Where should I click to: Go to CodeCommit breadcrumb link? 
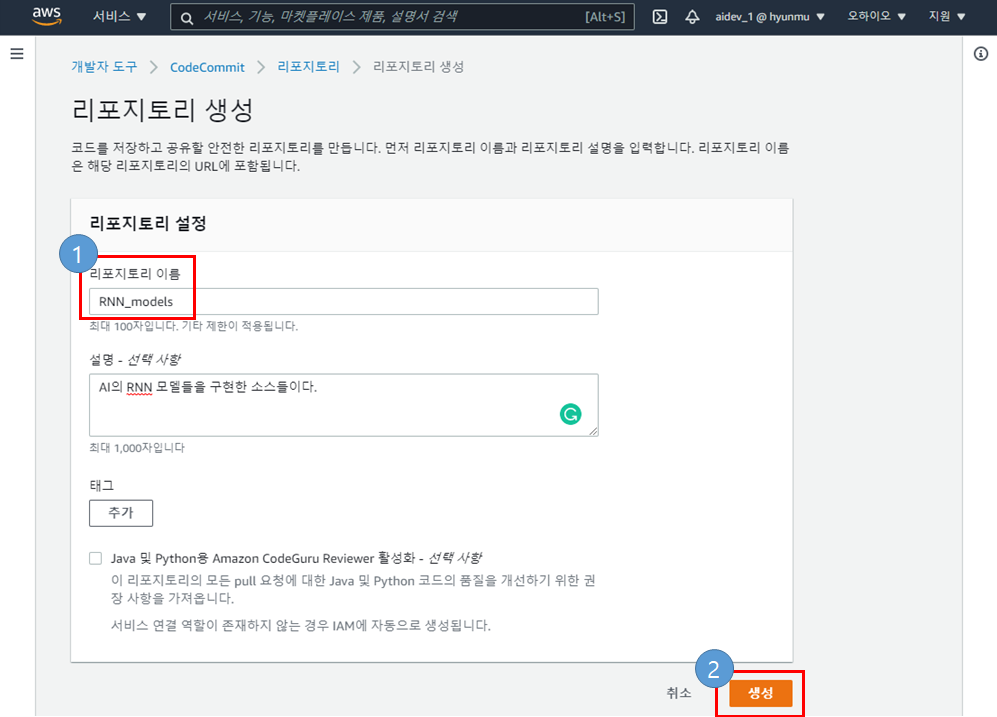point(207,67)
